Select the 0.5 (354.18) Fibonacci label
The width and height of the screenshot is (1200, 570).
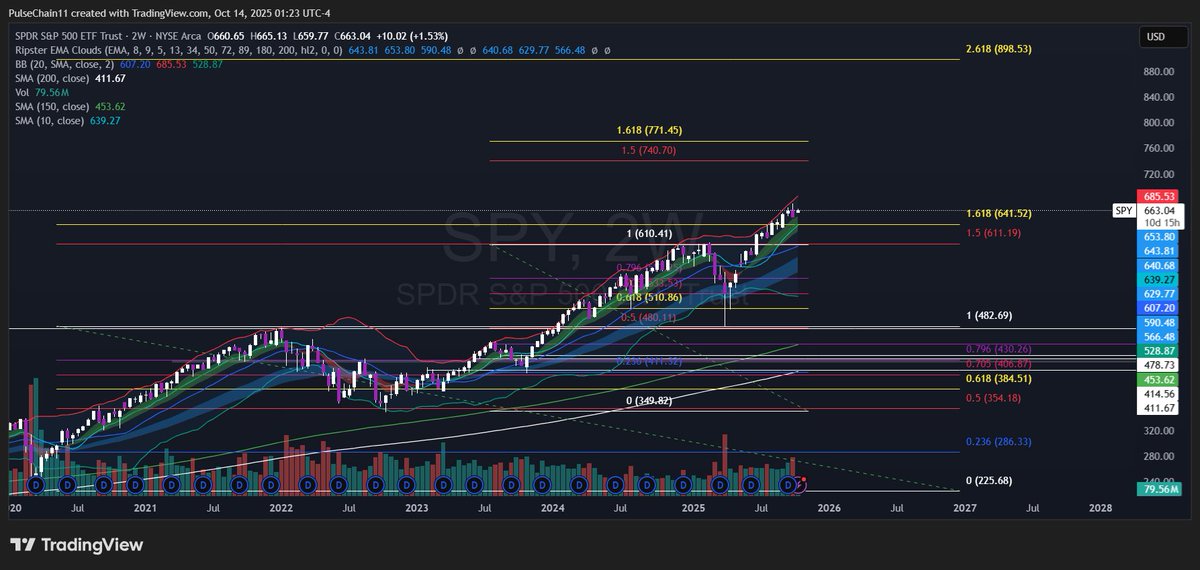[x=993, y=398]
